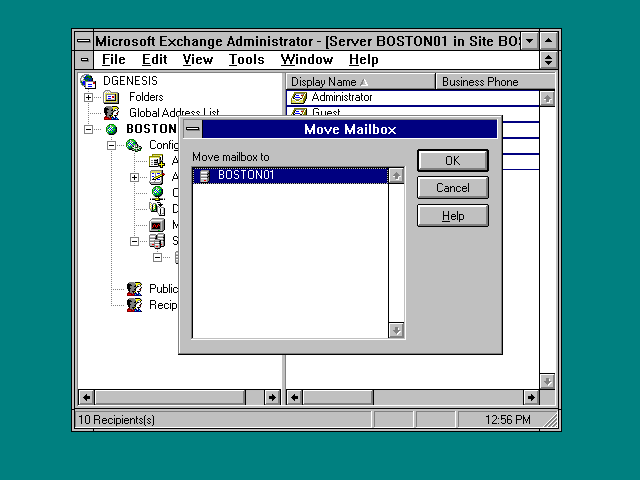Select the BOSTON site globe icon
Viewport: 640px width, 480px height.
[111, 129]
